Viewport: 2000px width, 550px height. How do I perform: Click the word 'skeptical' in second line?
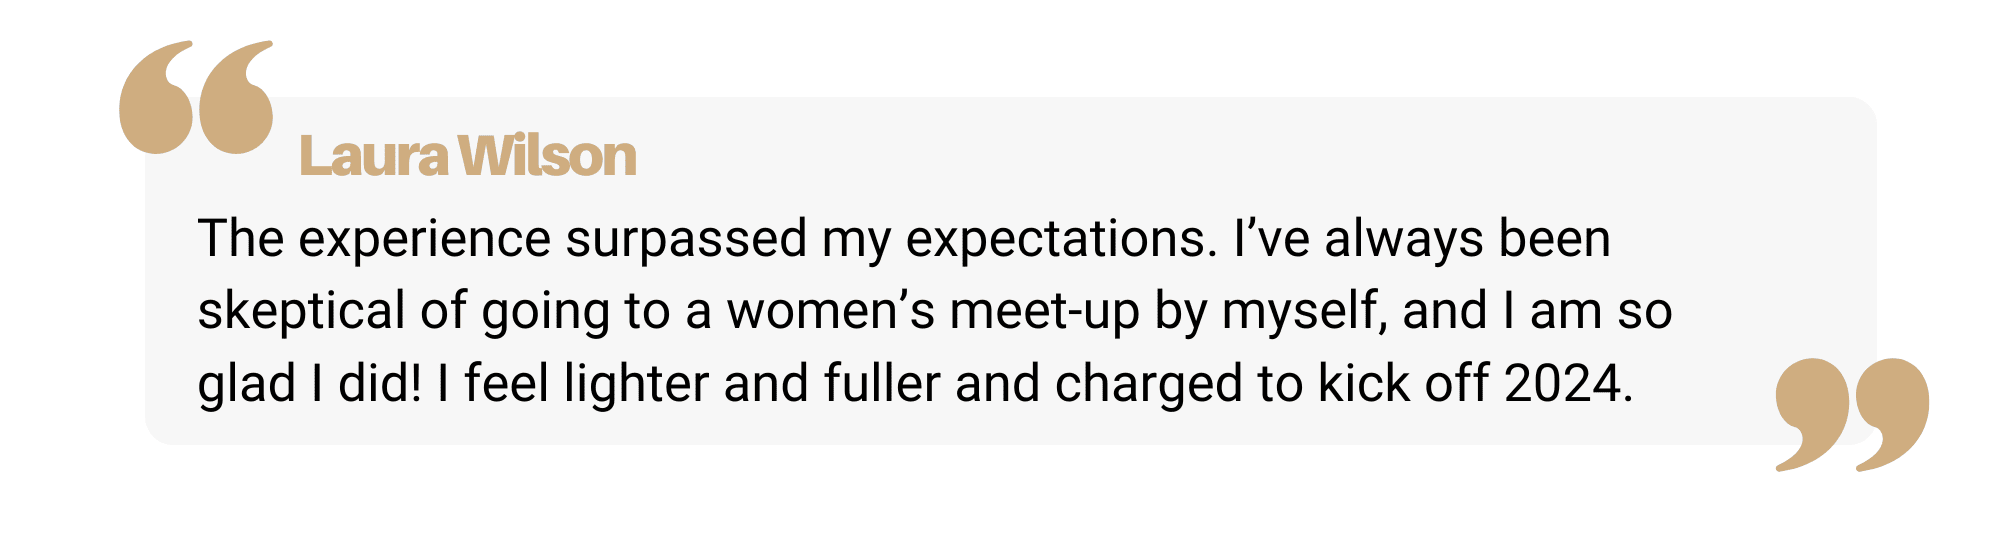tap(301, 312)
